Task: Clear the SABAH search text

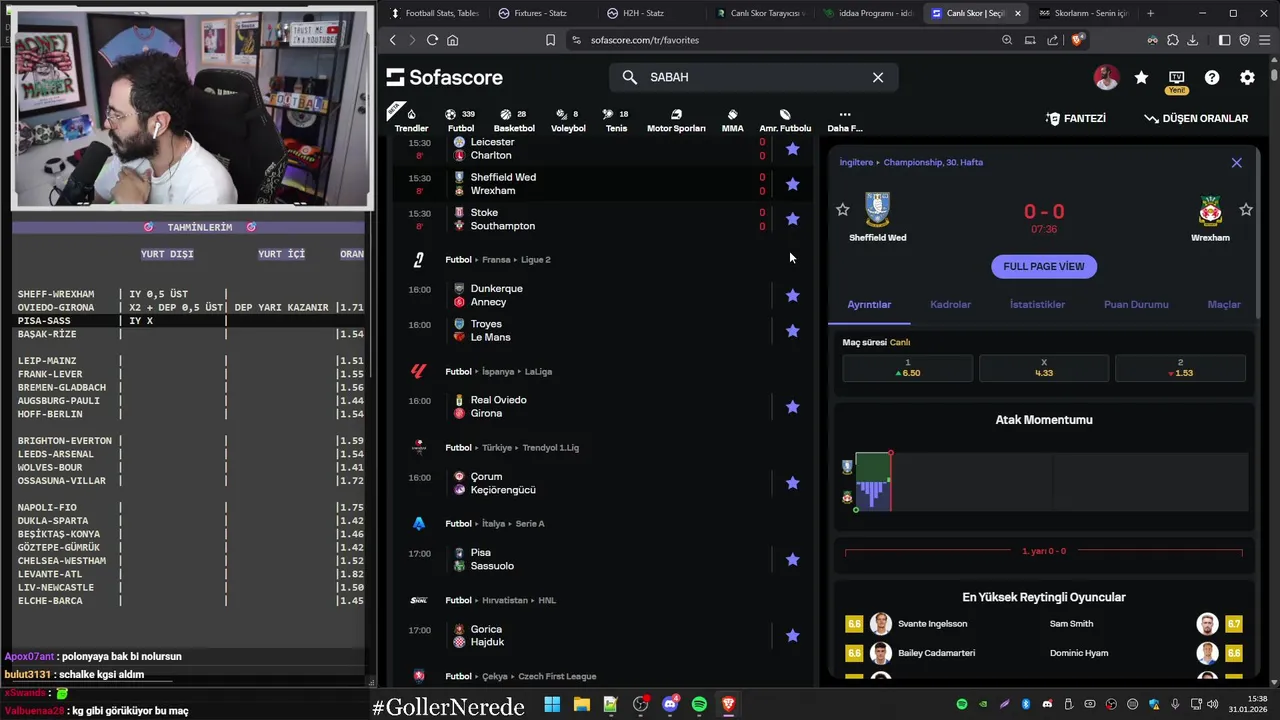Action: coord(878,77)
